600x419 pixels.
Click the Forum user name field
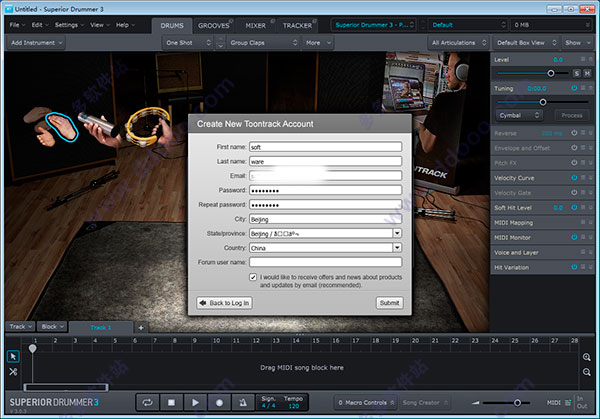click(x=325, y=262)
